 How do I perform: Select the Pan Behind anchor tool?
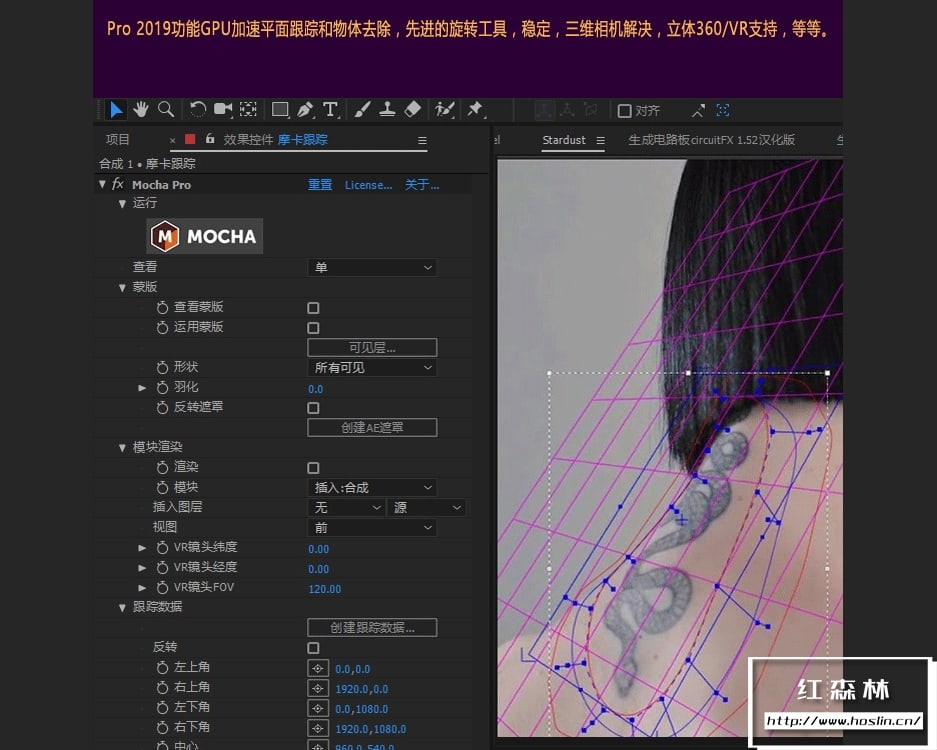click(248, 109)
